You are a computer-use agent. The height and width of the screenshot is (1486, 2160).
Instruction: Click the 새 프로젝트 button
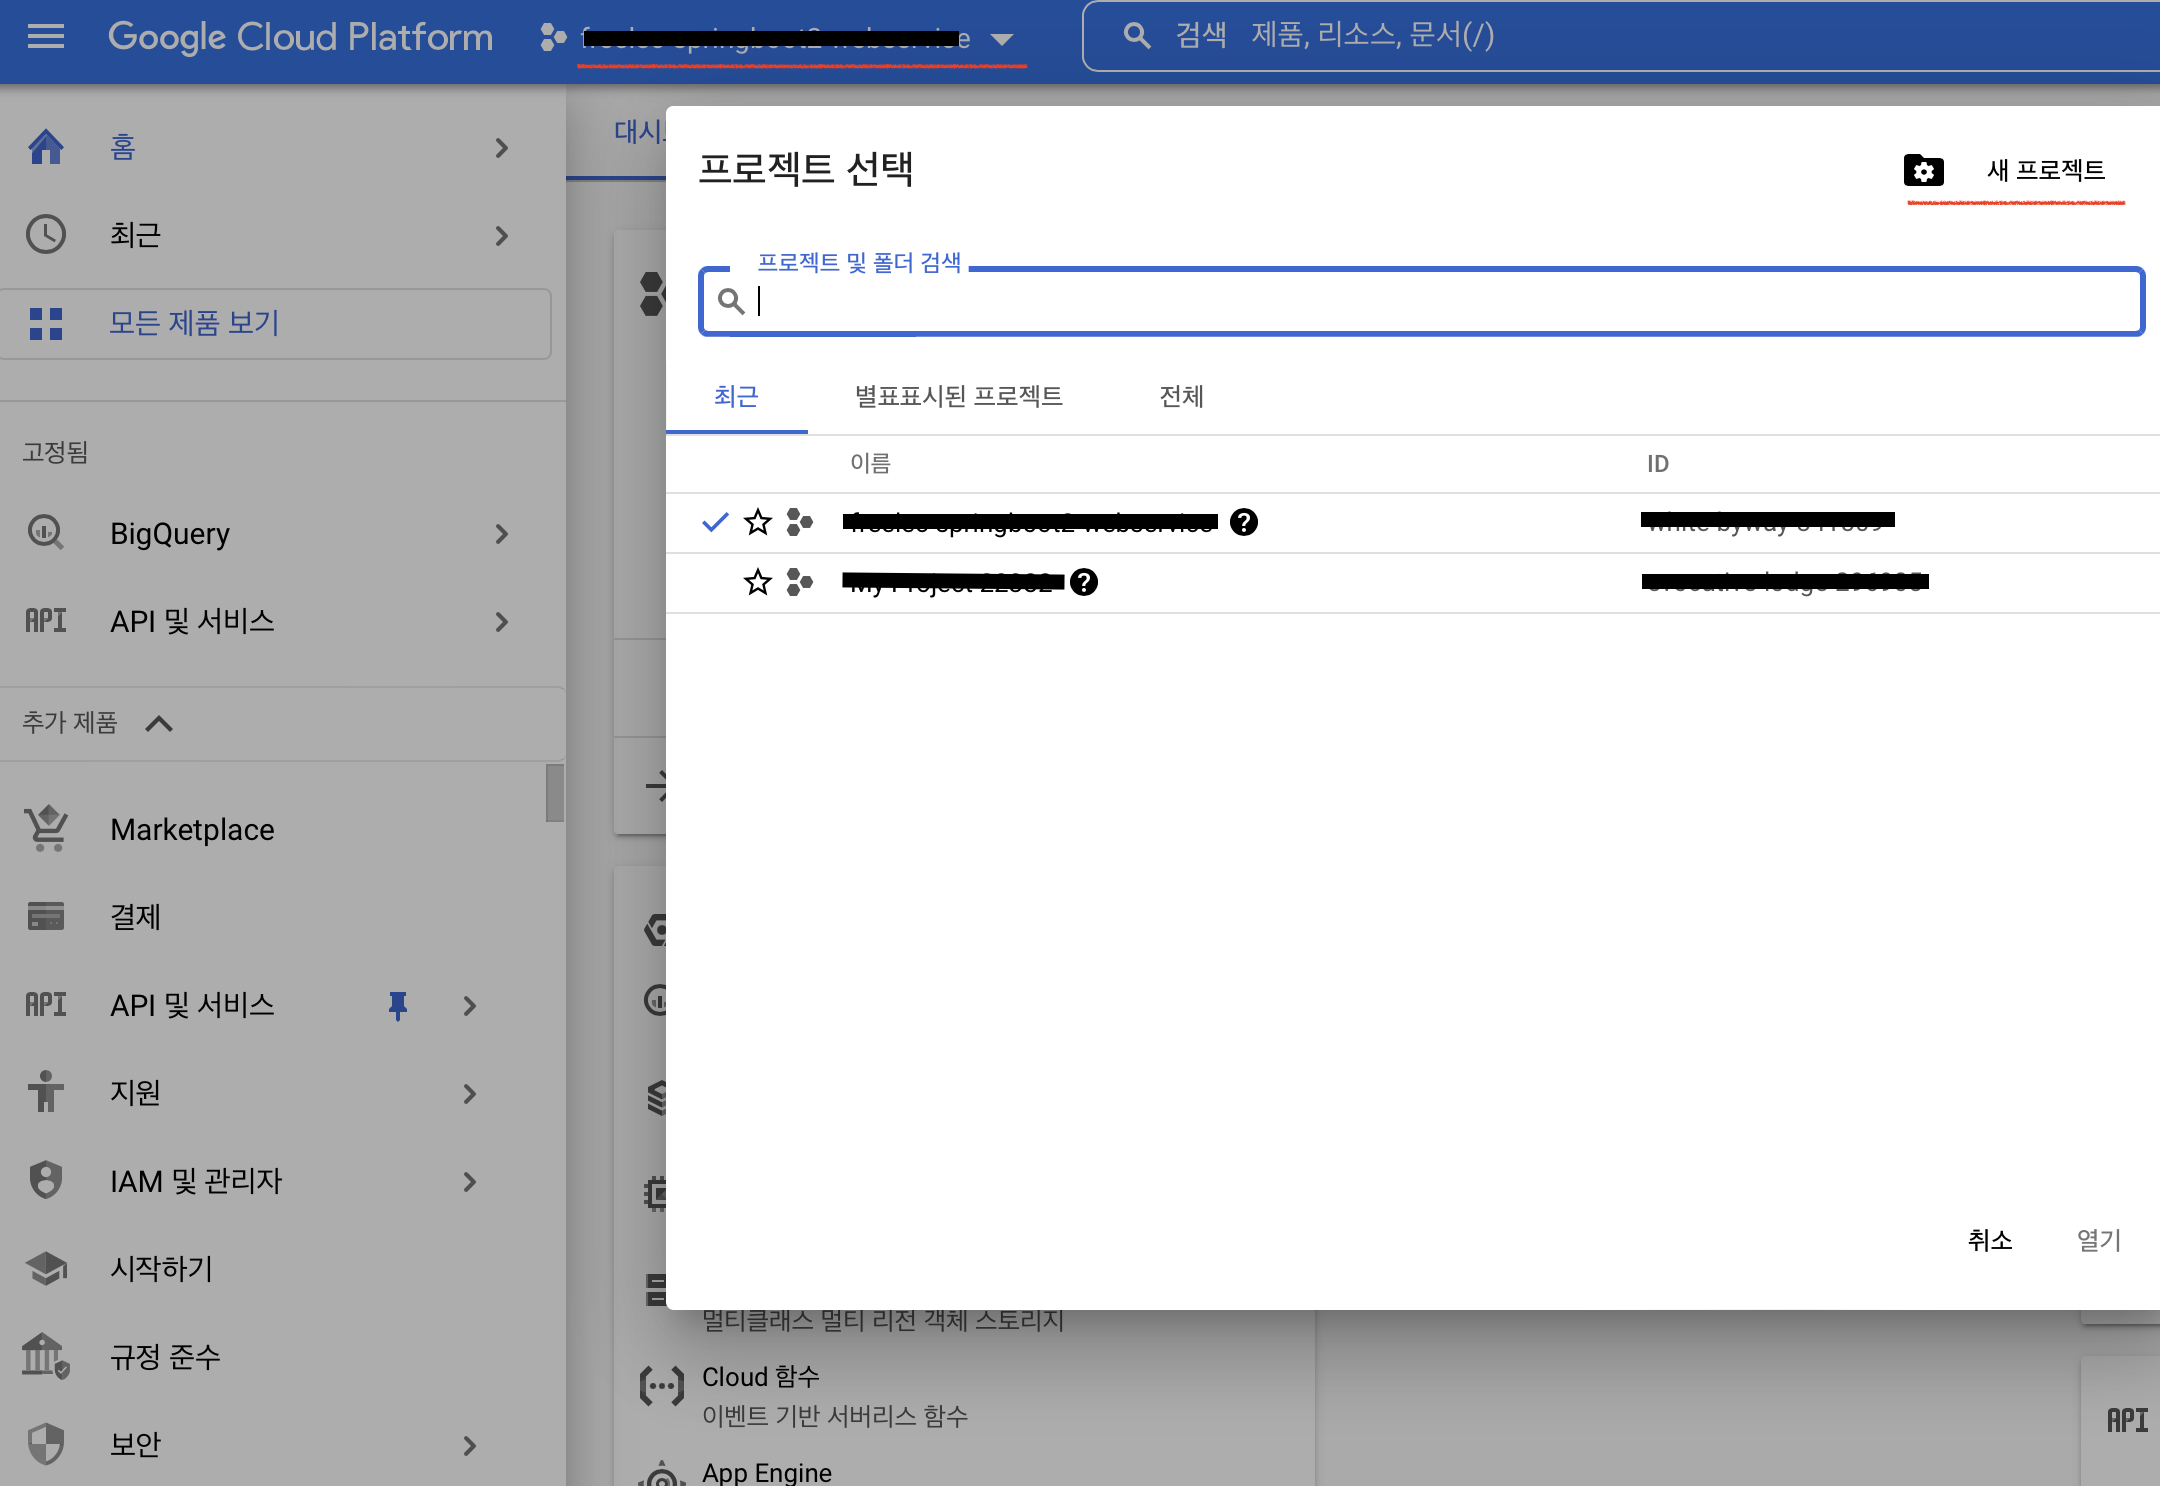pyautogui.click(x=2045, y=171)
